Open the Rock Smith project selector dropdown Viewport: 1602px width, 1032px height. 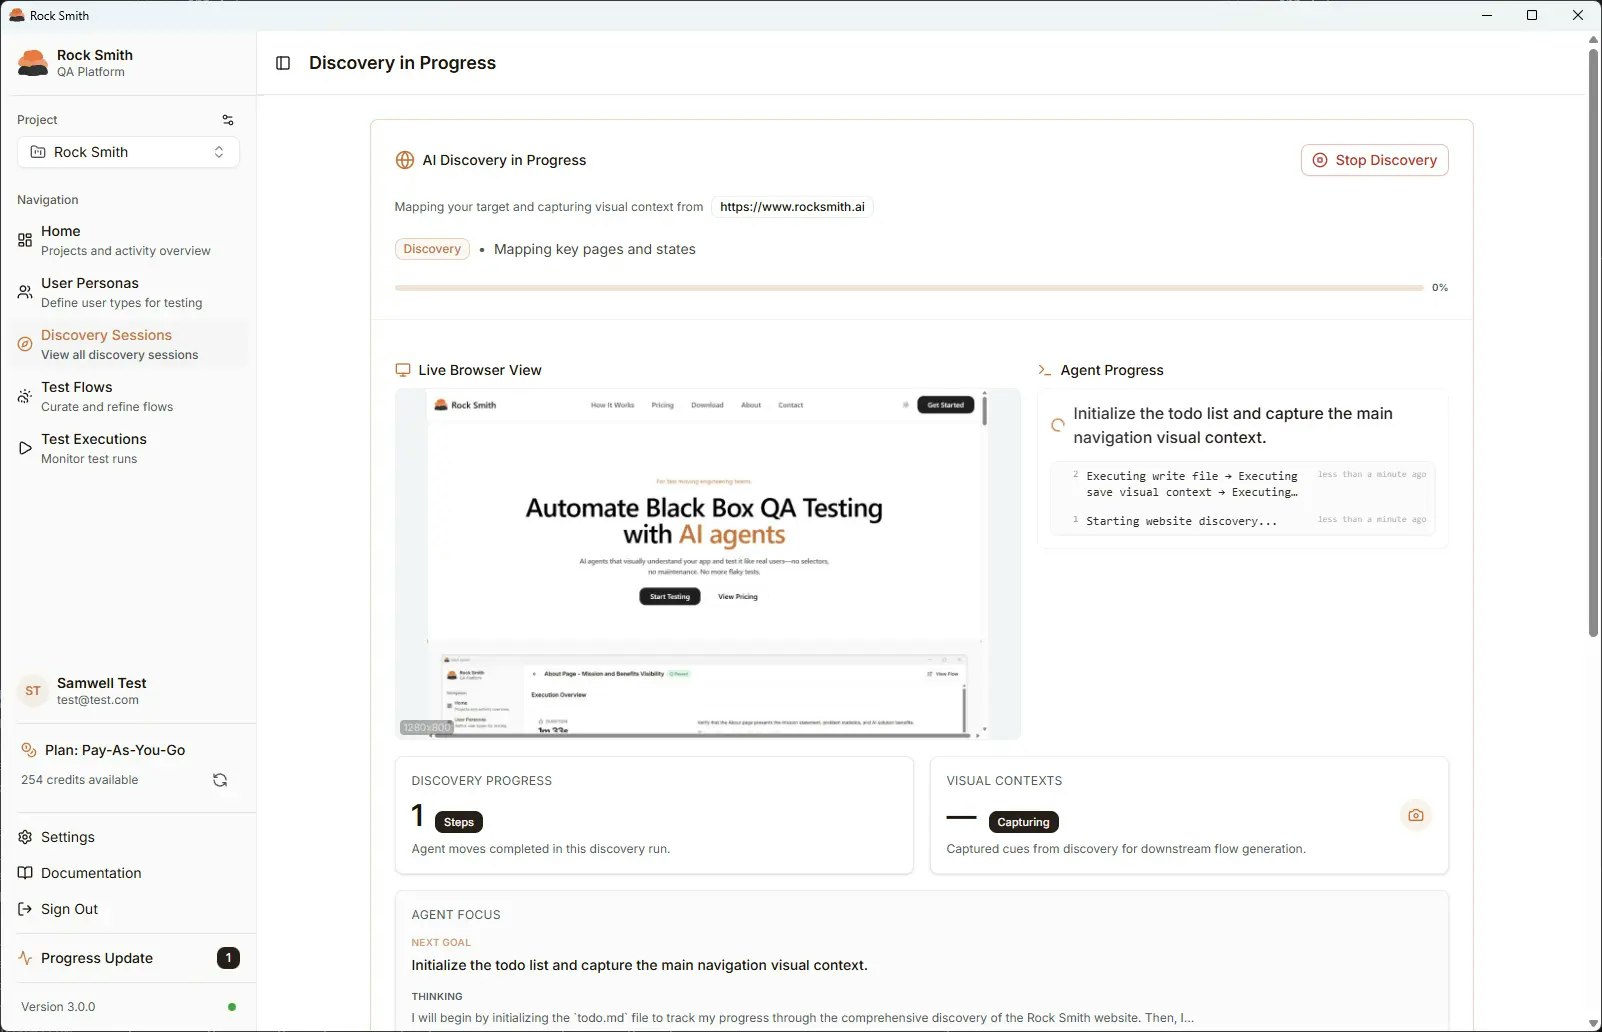(x=128, y=152)
